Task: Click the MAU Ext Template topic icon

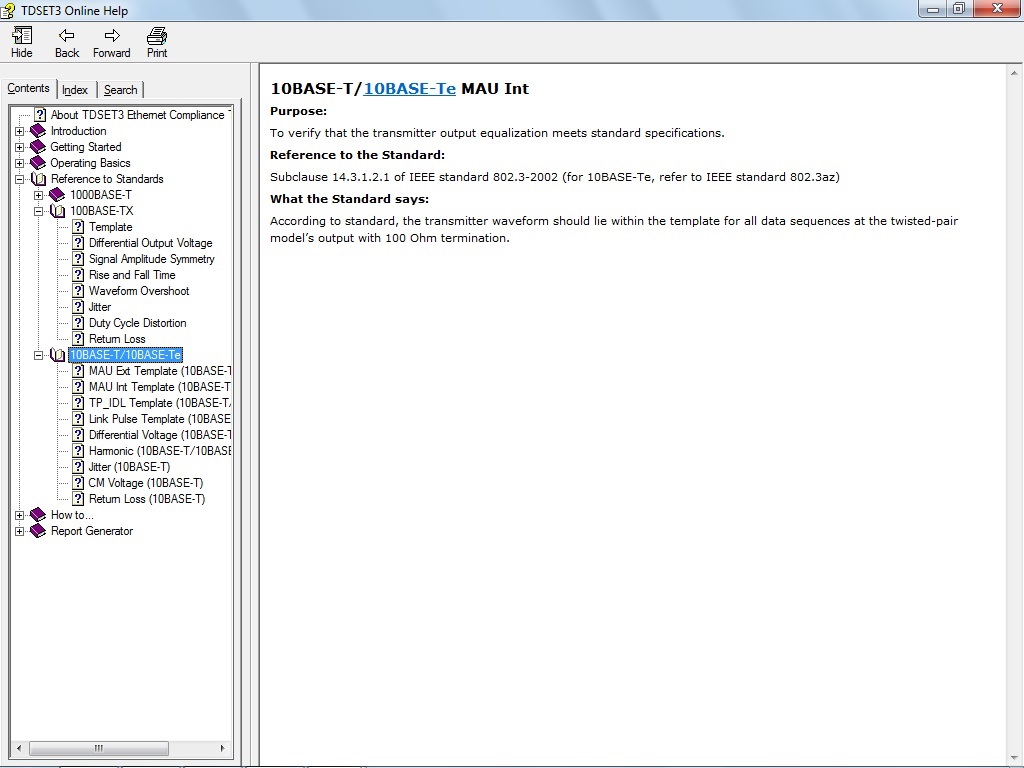Action: point(78,371)
